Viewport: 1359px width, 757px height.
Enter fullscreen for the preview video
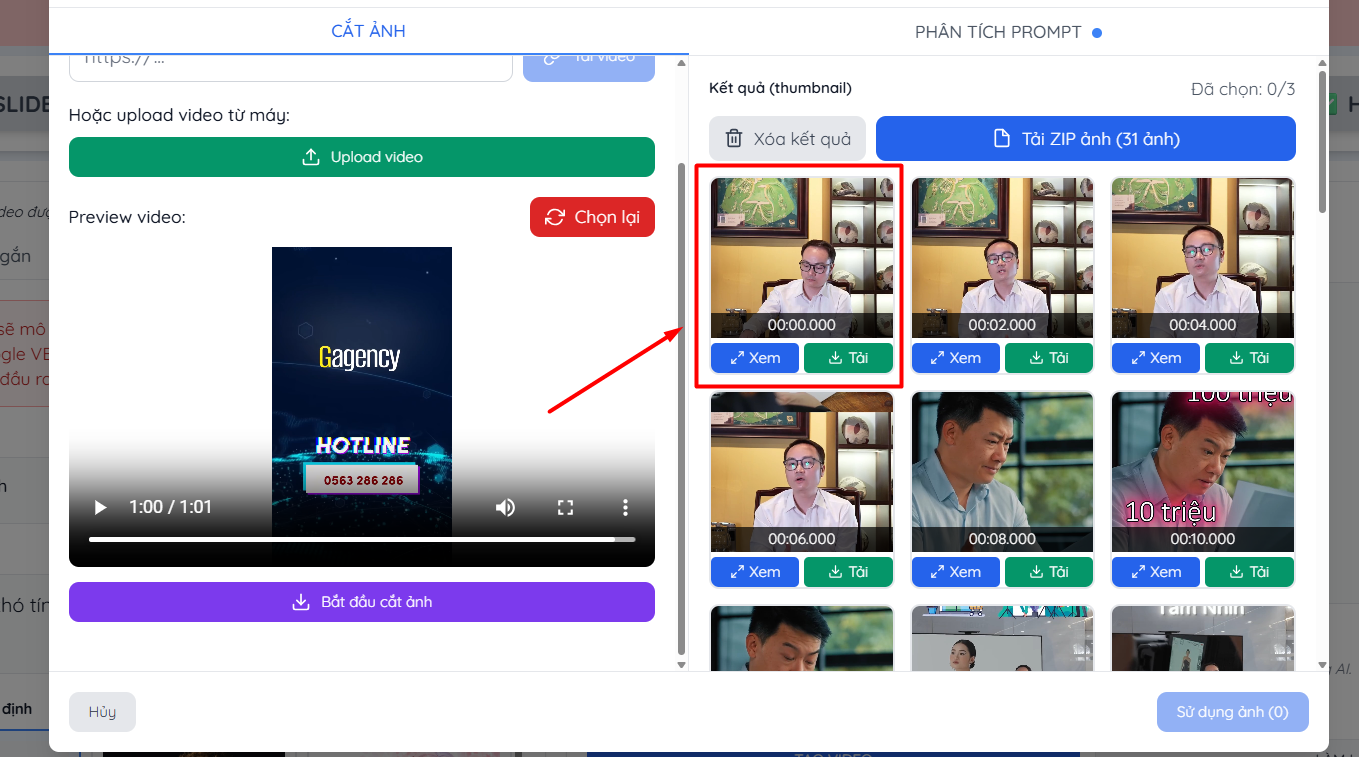565,508
